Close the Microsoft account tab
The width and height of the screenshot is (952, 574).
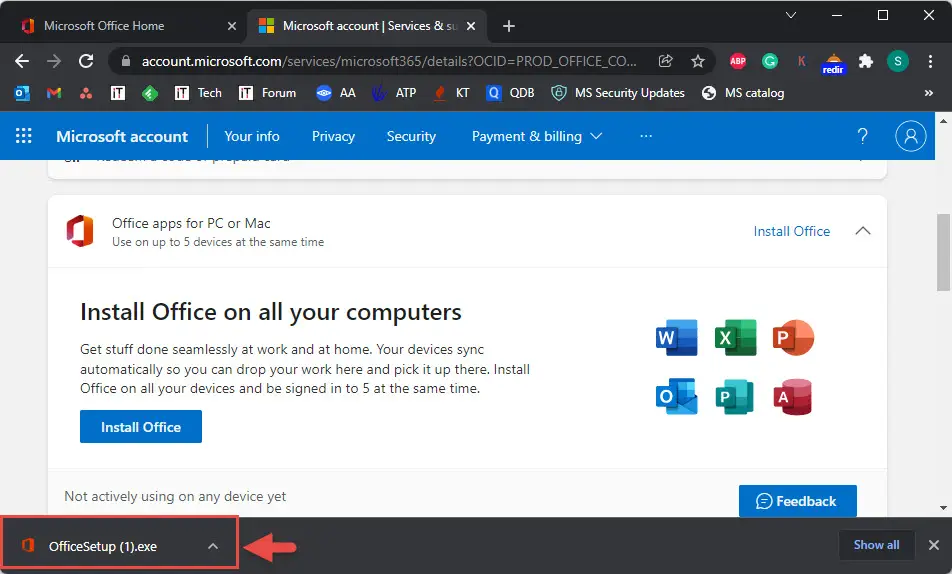point(471,26)
